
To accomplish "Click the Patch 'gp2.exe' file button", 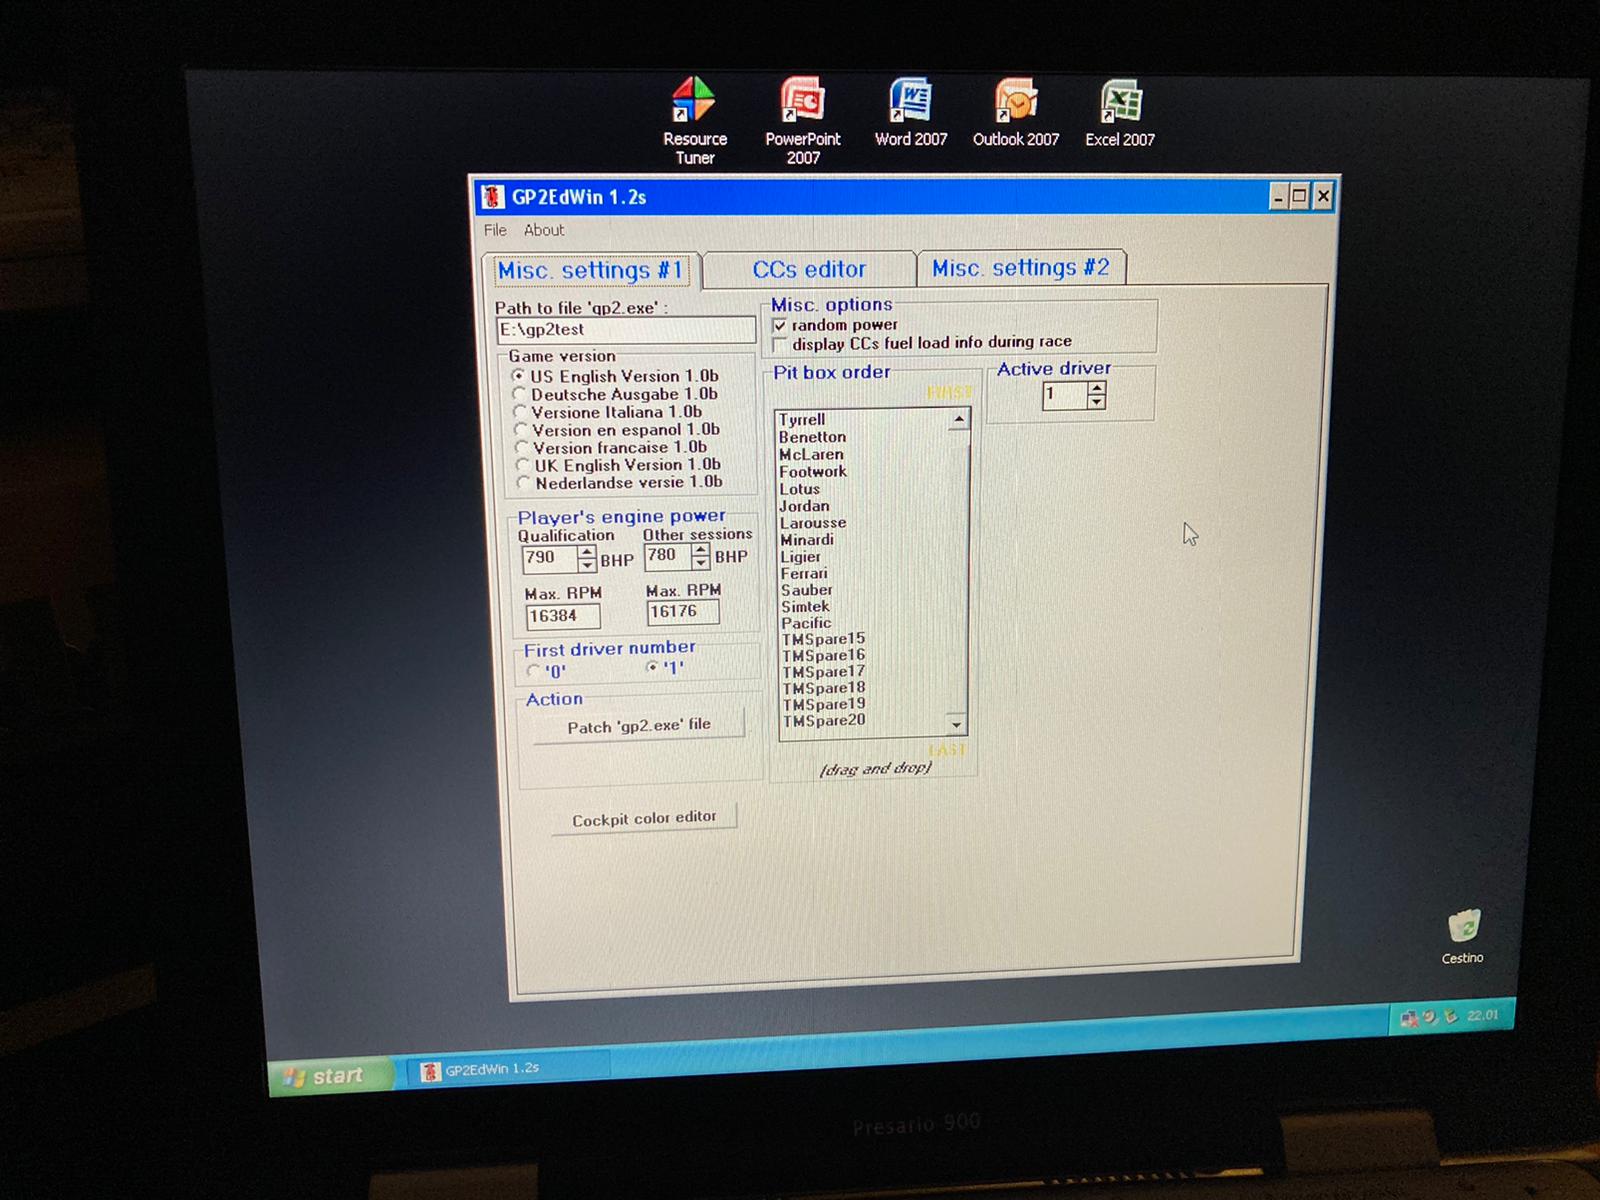I will coord(639,726).
